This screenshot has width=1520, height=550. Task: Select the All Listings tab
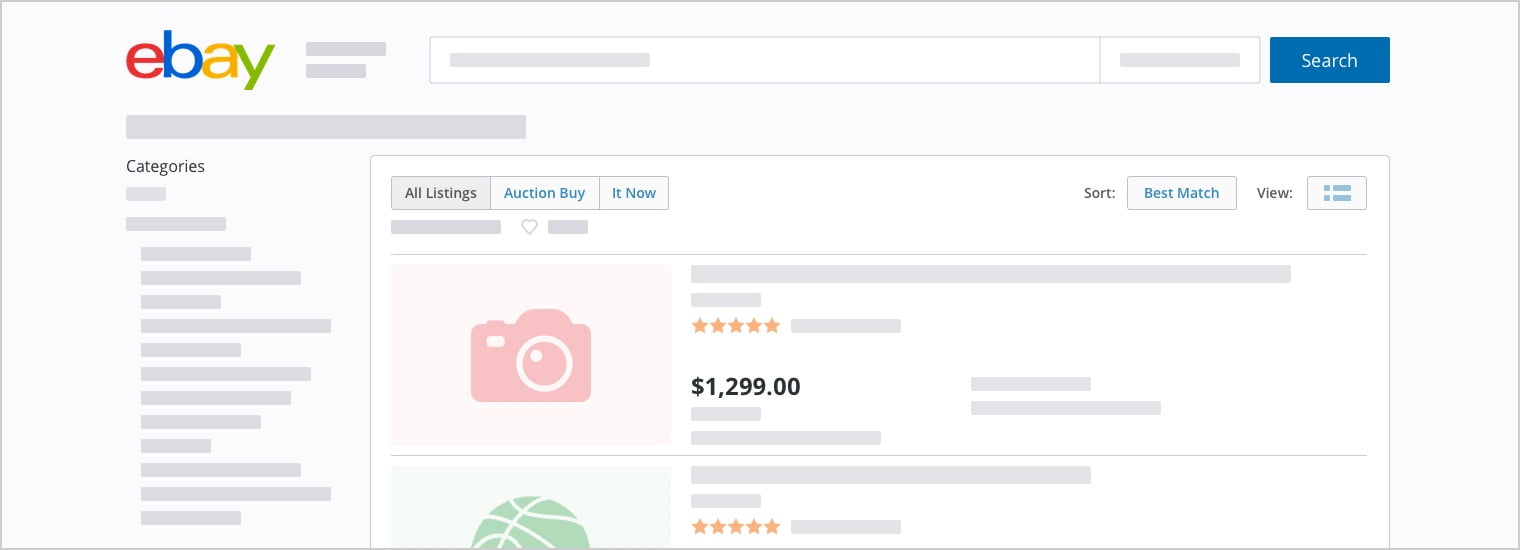click(441, 193)
